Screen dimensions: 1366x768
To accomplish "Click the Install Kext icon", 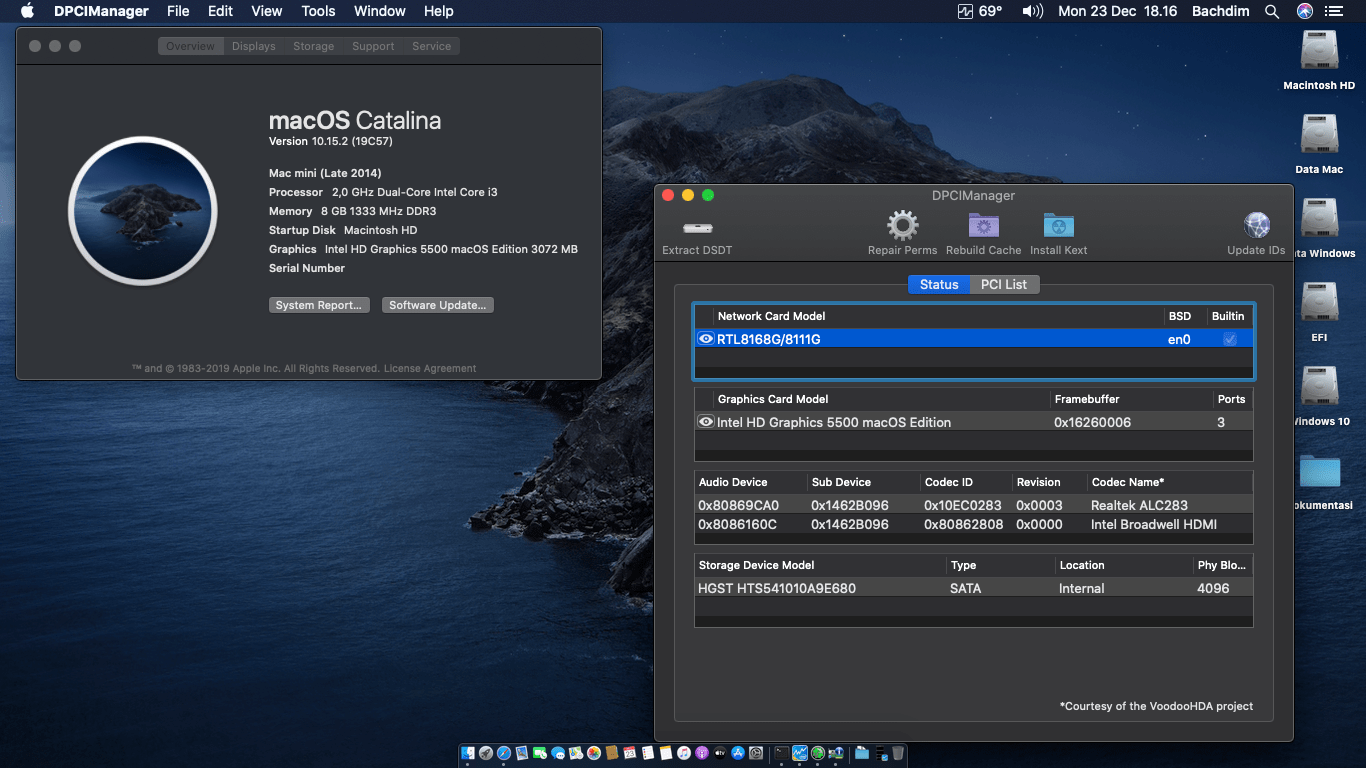I will (1058, 226).
